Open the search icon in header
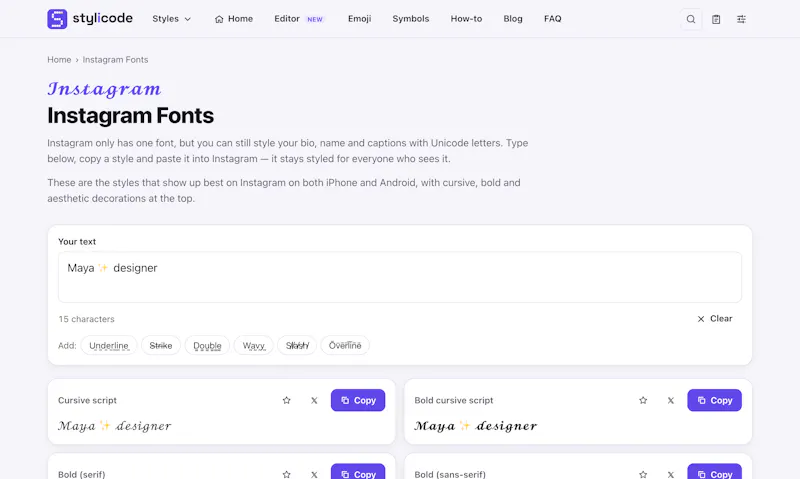Image resolution: width=800 pixels, height=479 pixels. [x=691, y=19]
